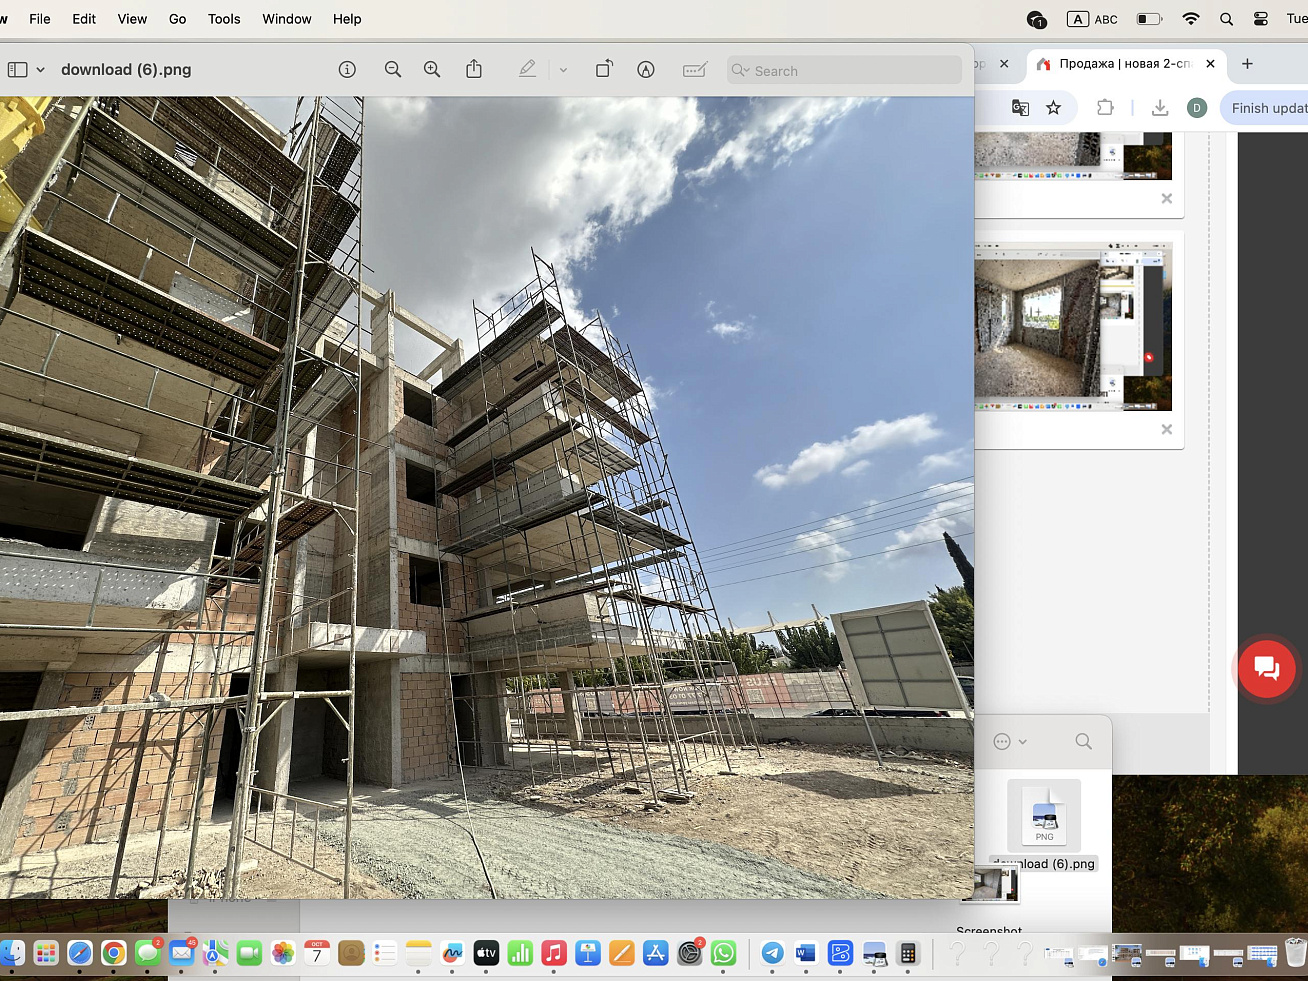Open the Tools menu in menu bar
Viewport: 1308px width, 981px height.
pyautogui.click(x=224, y=19)
